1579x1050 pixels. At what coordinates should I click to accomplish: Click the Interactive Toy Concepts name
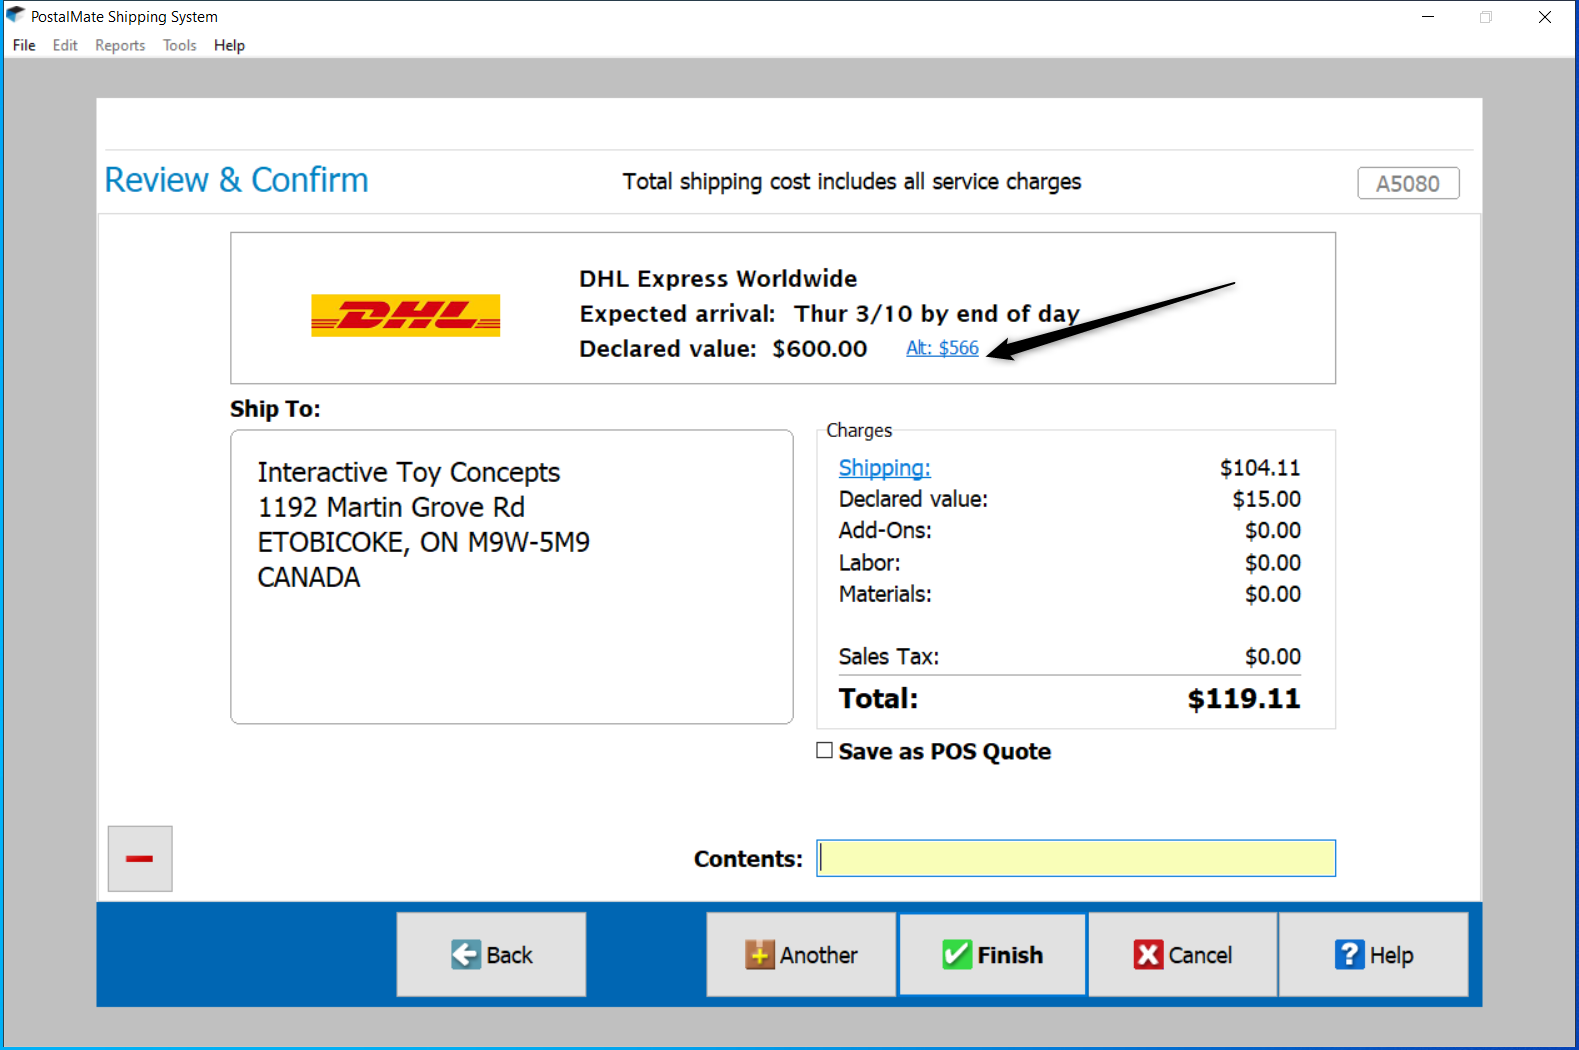click(x=409, y=472)
